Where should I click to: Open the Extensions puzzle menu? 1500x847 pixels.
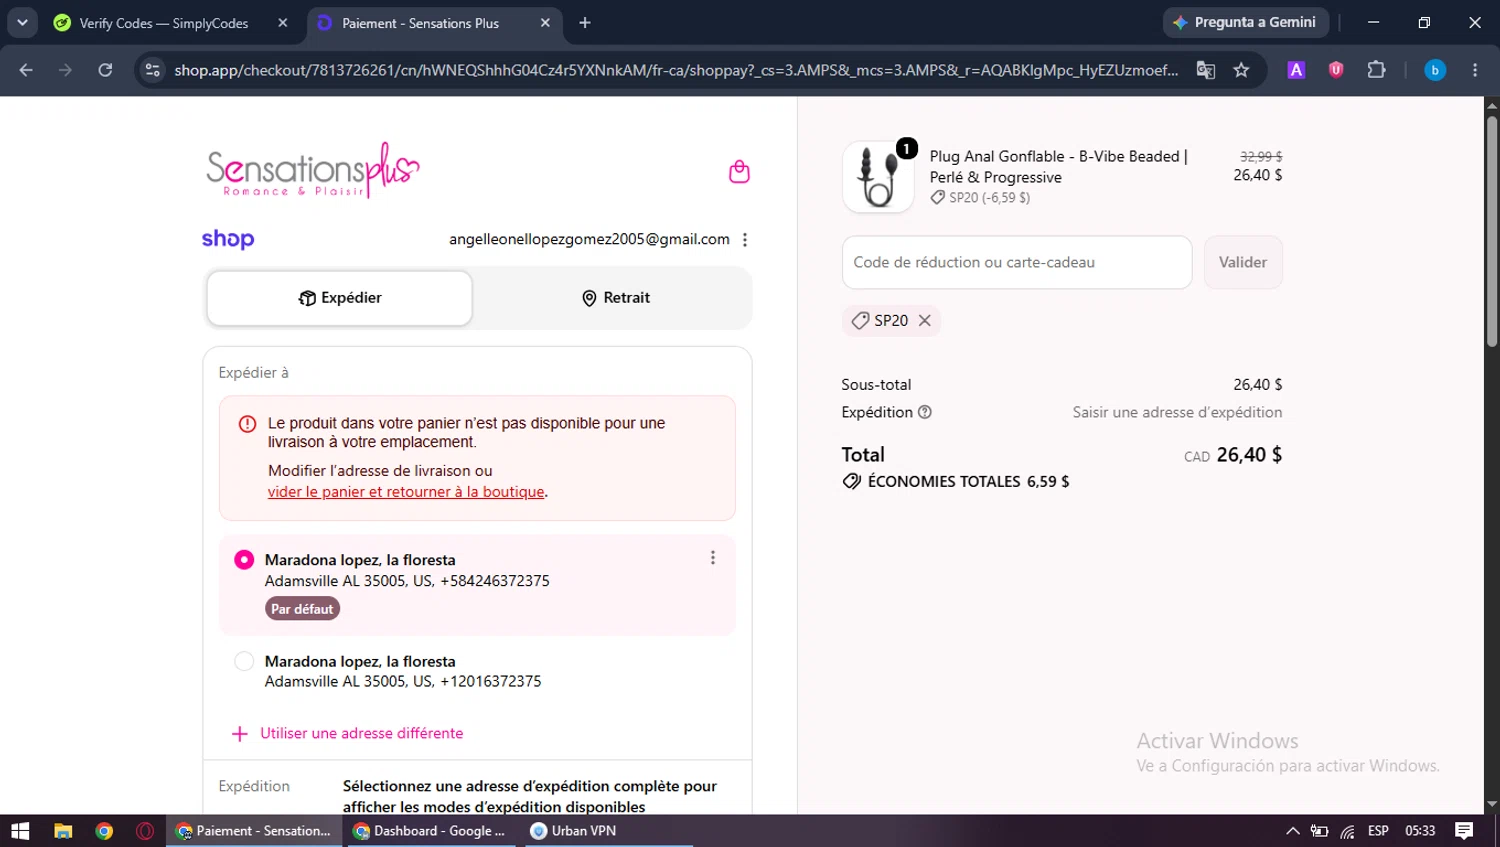(x=1377, y=70)
